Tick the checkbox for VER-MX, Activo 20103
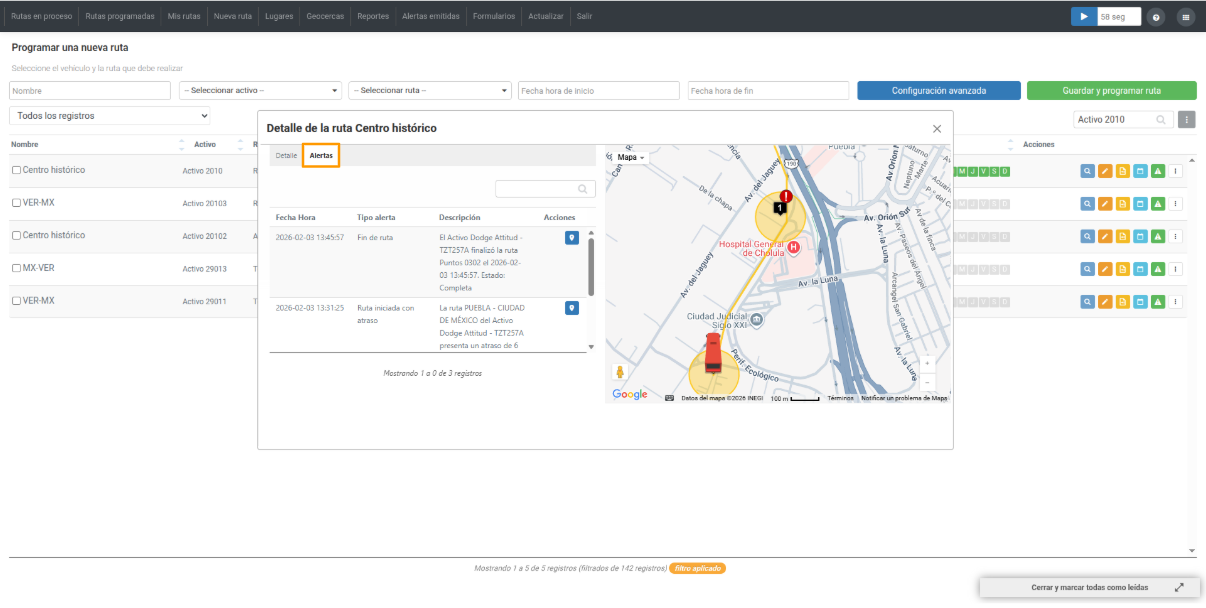 pyautogui.click(x=16, y=203)
